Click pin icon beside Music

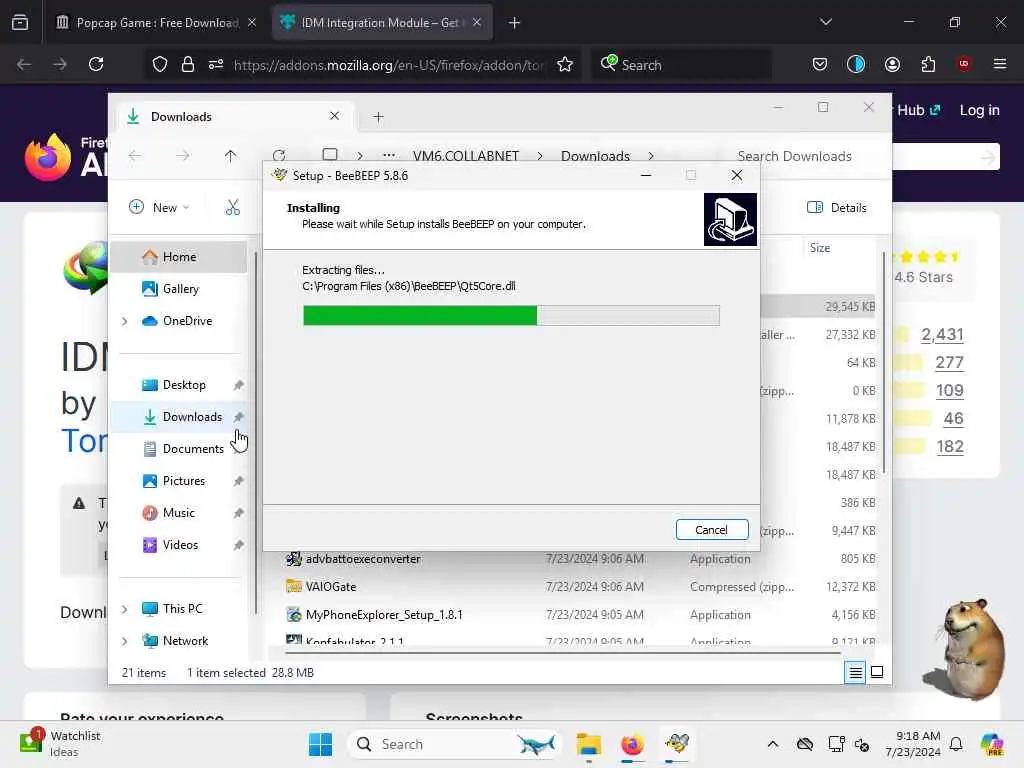[238, 513]
